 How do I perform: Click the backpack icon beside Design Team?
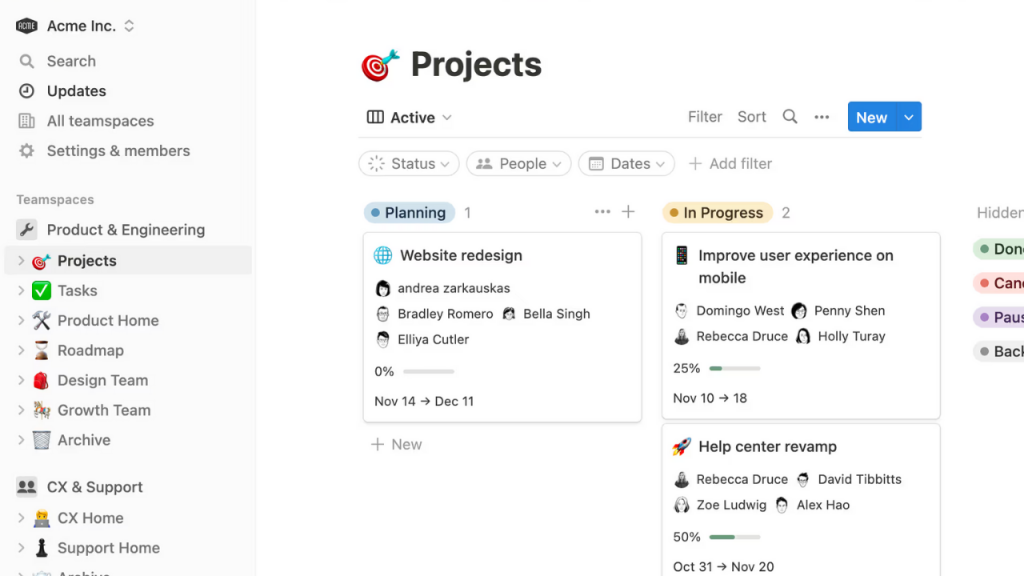(x=41, y=380)
